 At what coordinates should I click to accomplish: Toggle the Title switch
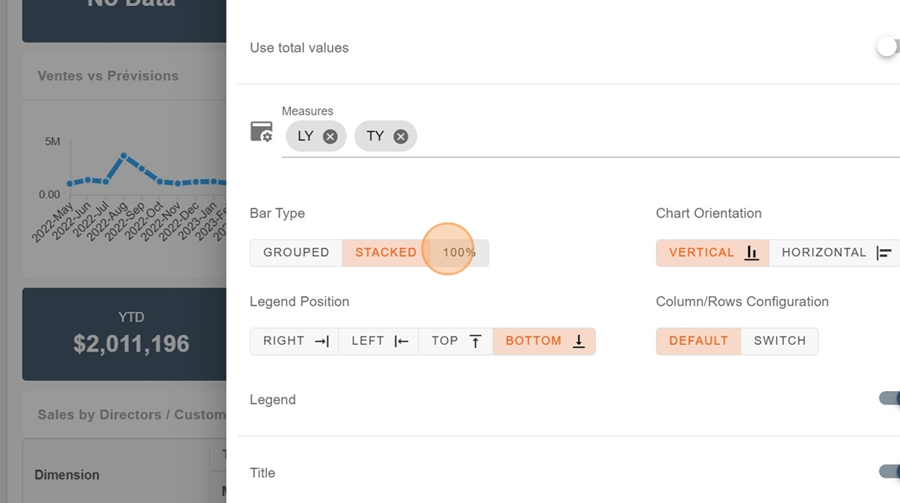click(888, 472)
